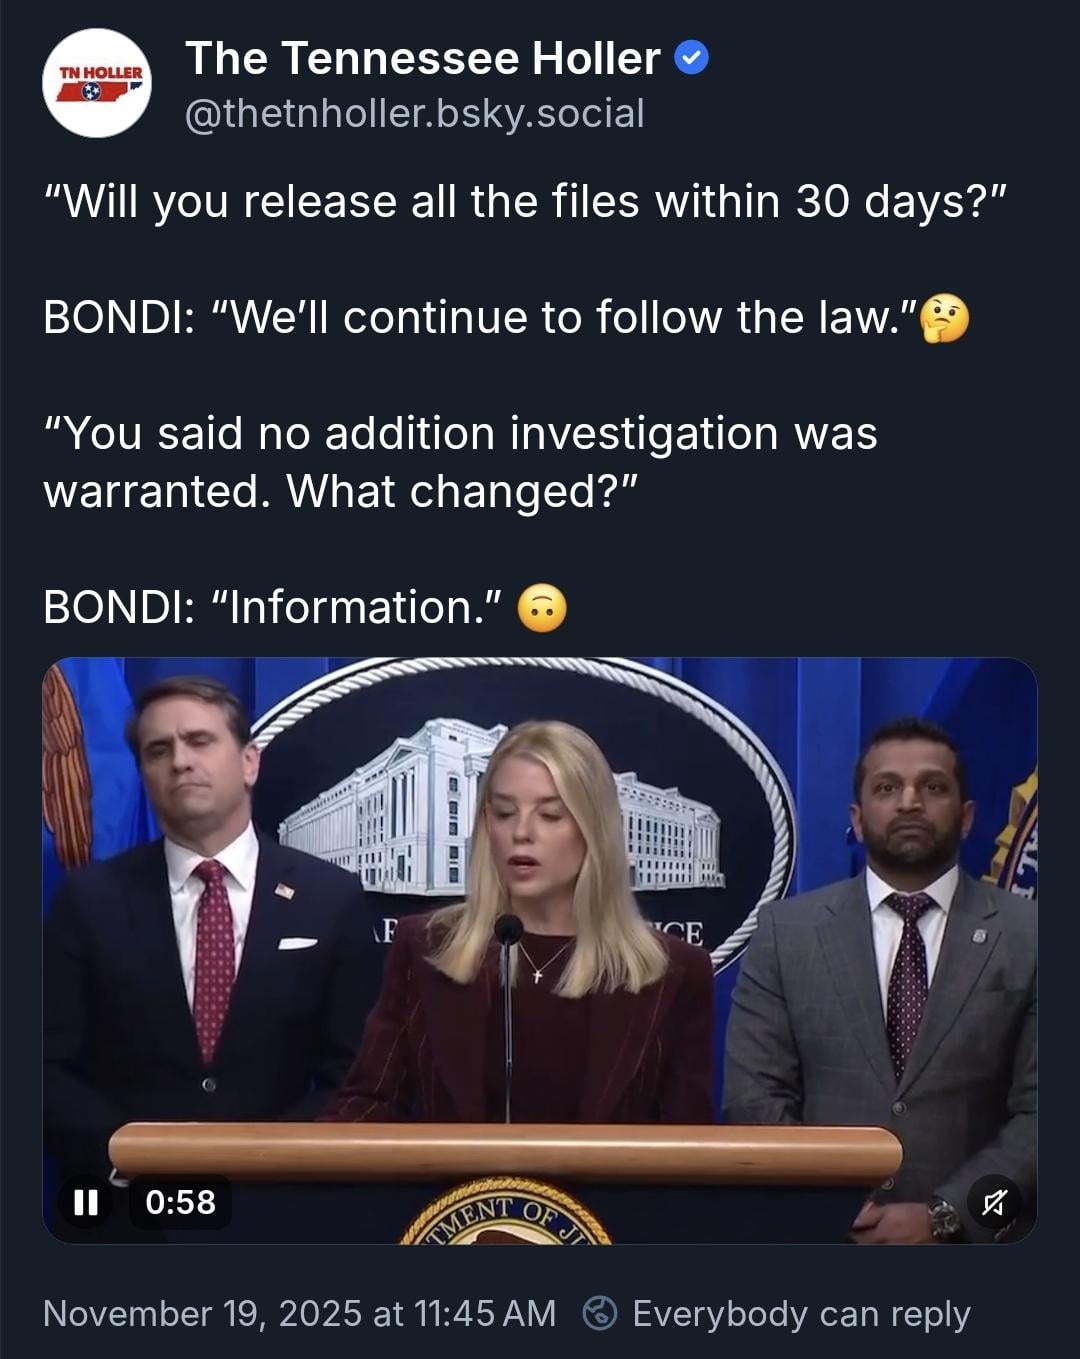Screen dimensions: 1080x1359
Task: Click the BONDI: "Information." text
Action: click(x=273, y=607)
